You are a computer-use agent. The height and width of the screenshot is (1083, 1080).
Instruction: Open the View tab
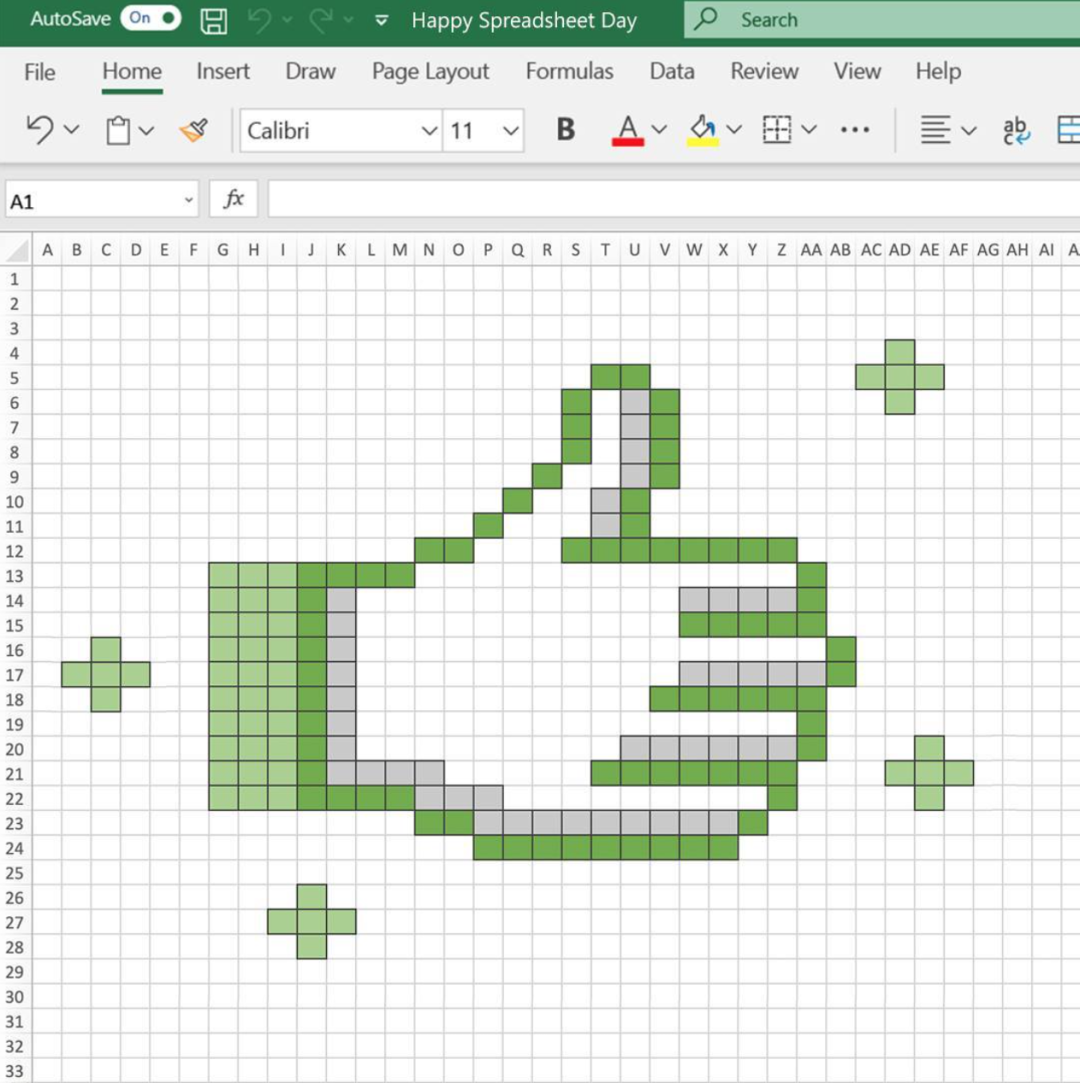coord(857,71)
